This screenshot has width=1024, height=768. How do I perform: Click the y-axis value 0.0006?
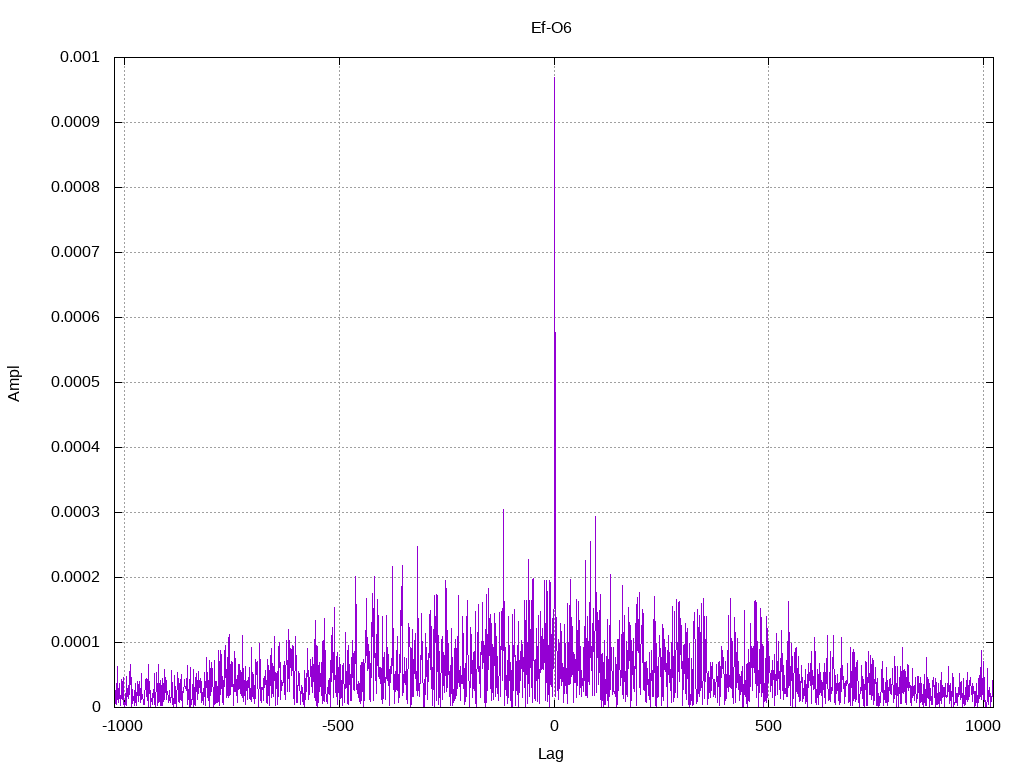click(76, 317)
